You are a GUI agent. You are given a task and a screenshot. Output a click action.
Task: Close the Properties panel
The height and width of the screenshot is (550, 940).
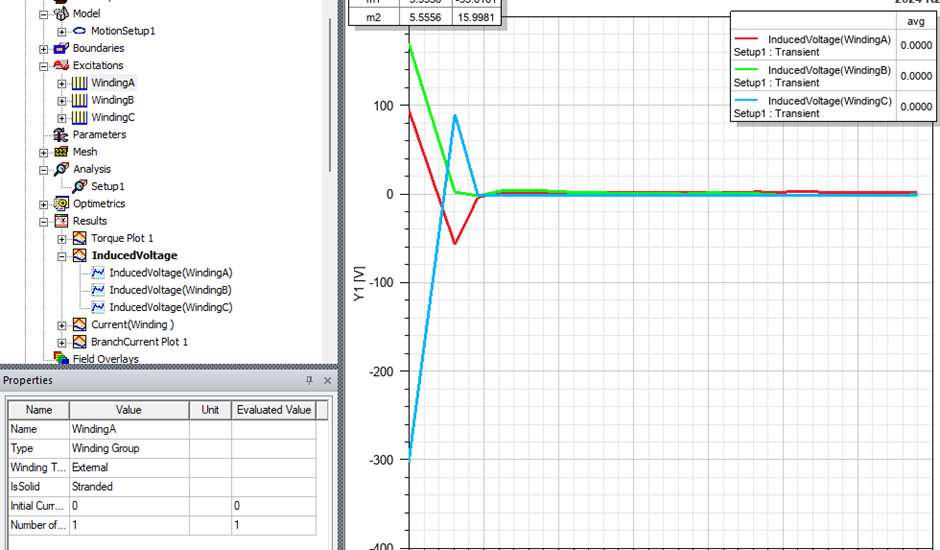point(327,381)
